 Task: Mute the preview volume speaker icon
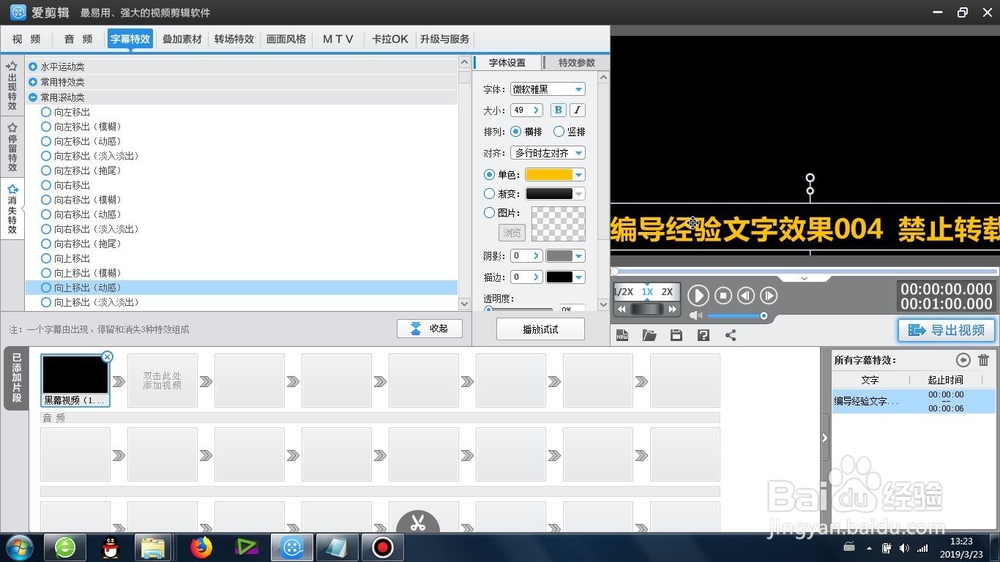click(695, 315)
